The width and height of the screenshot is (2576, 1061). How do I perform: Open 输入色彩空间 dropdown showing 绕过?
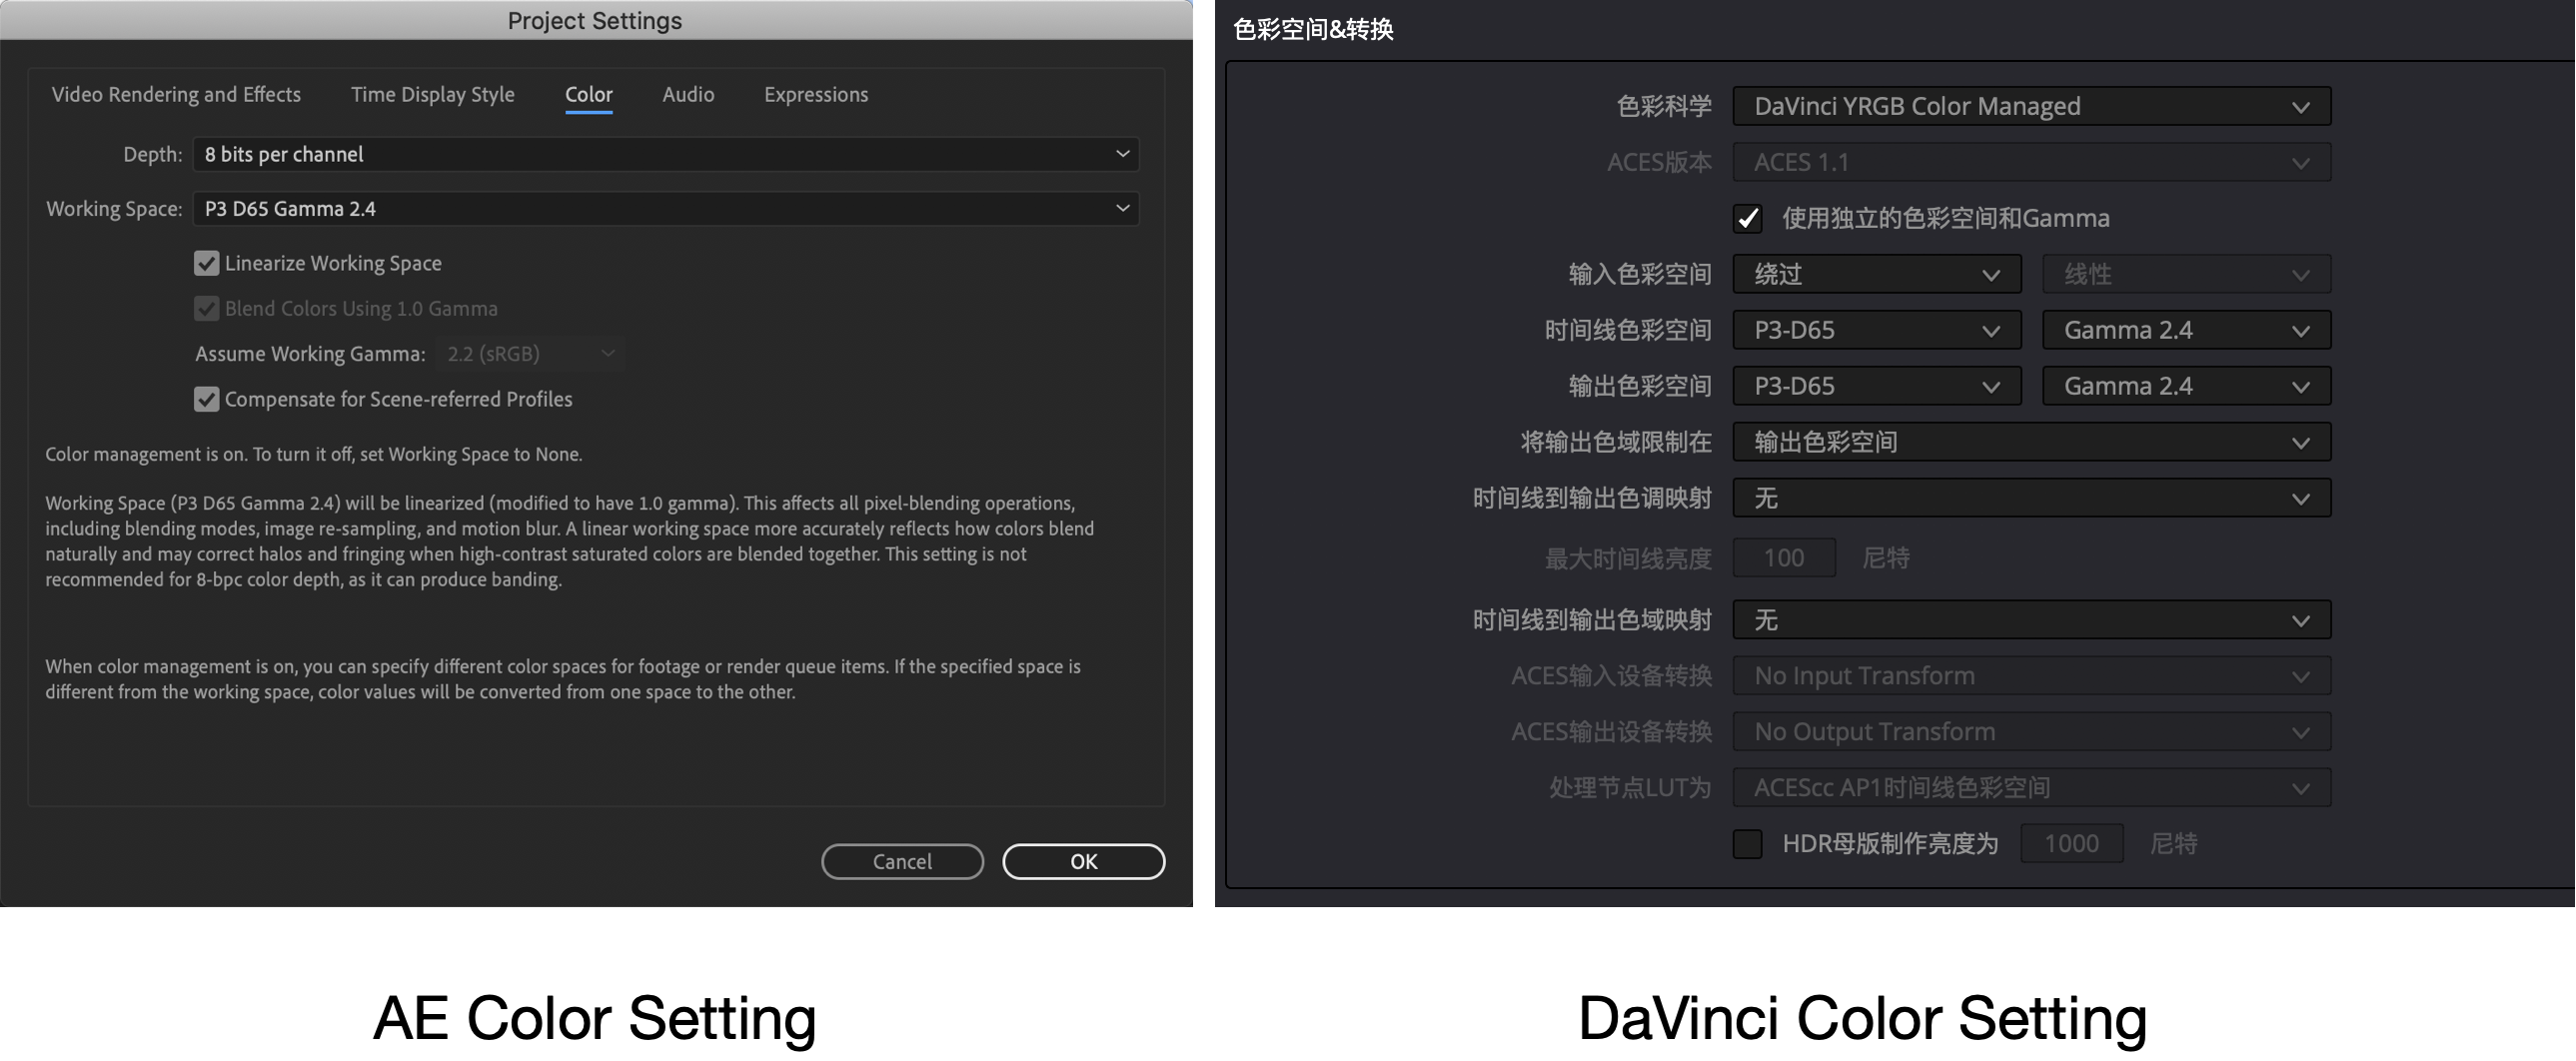[1877, 274]
